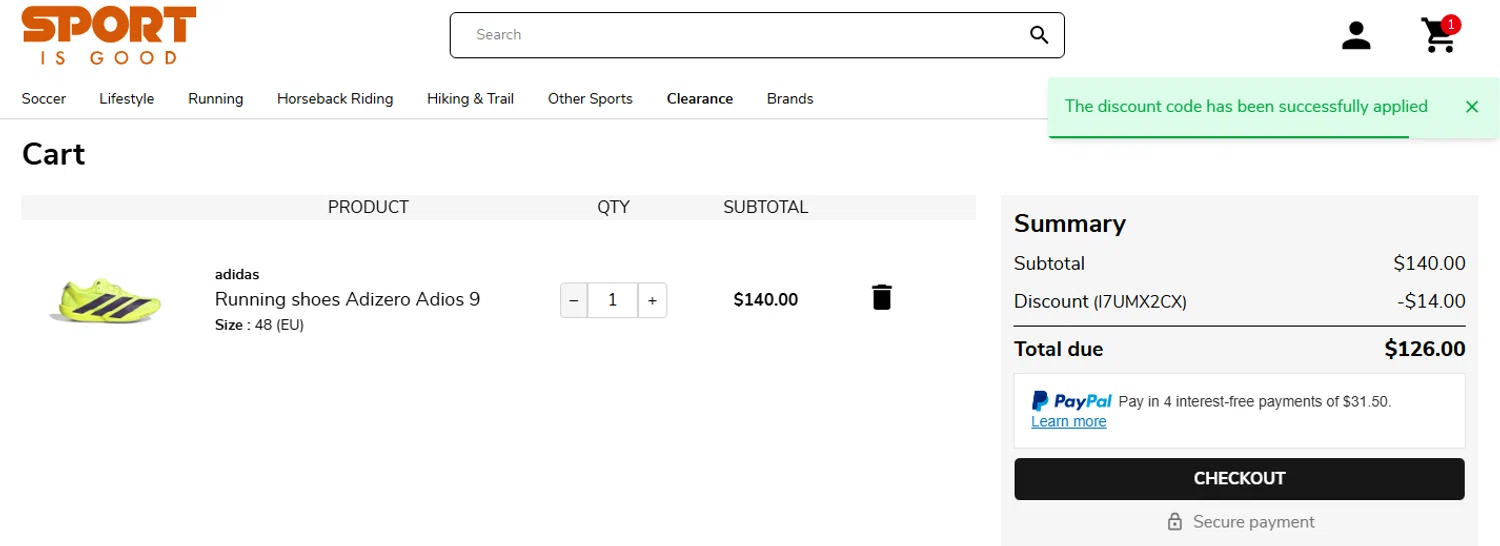Image resolution: width=1500 pixels, height=546 pixels.
Task: Open the Other Sports menu
Action: tap(590, 99)
